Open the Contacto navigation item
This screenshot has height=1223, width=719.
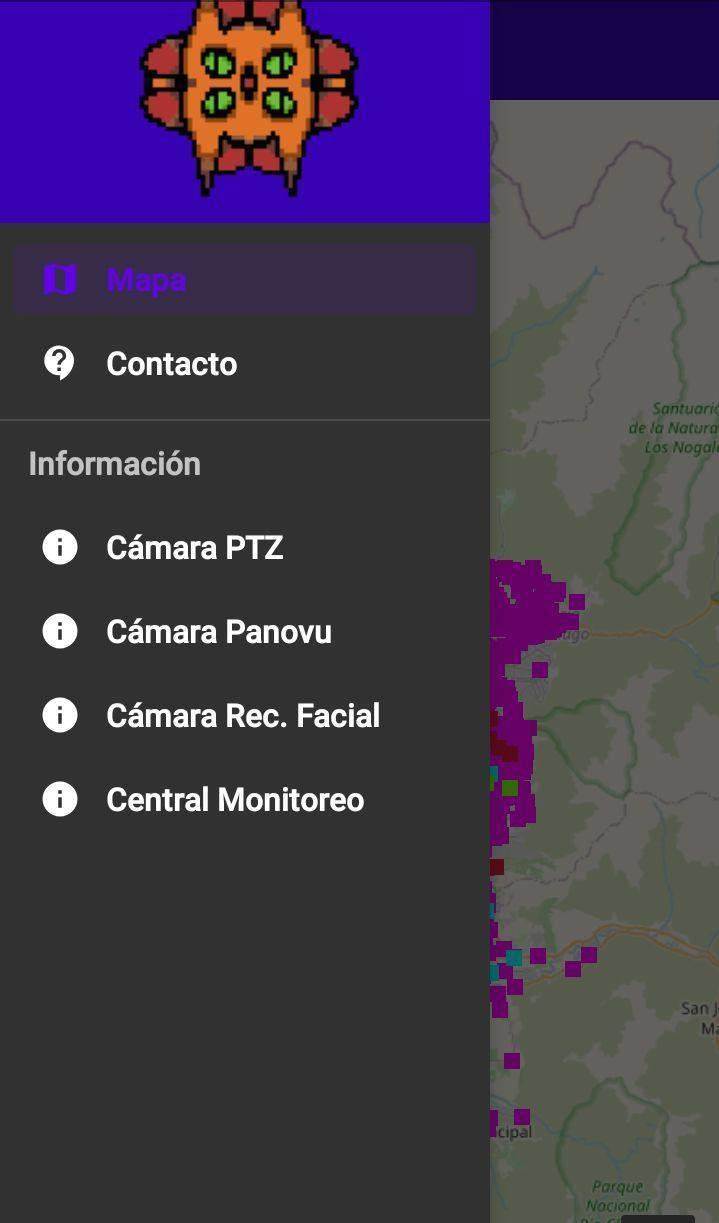pyautogui.click(x=171, y=363)
